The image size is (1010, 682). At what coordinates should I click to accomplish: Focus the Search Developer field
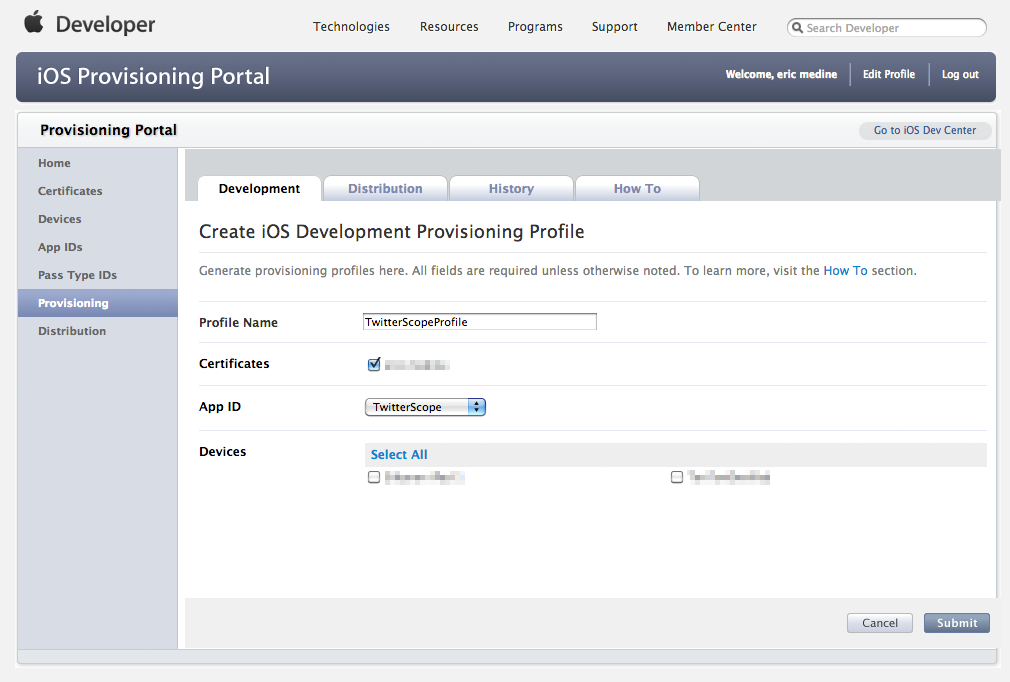click(886, 28)
